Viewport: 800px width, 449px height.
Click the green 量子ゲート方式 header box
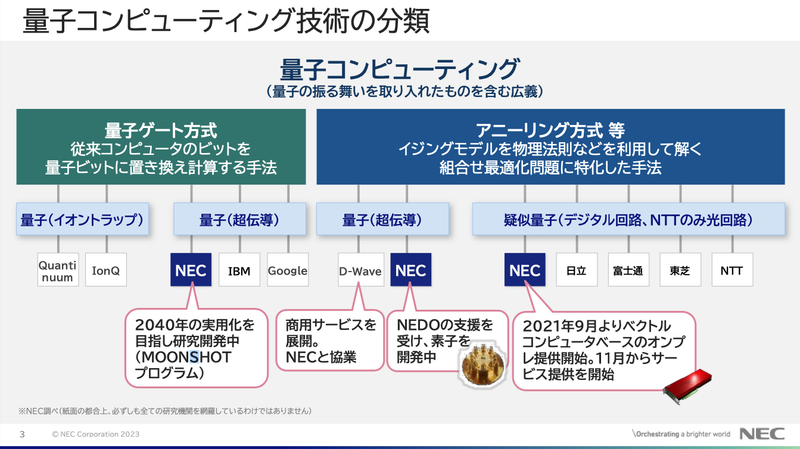point(160,146)
